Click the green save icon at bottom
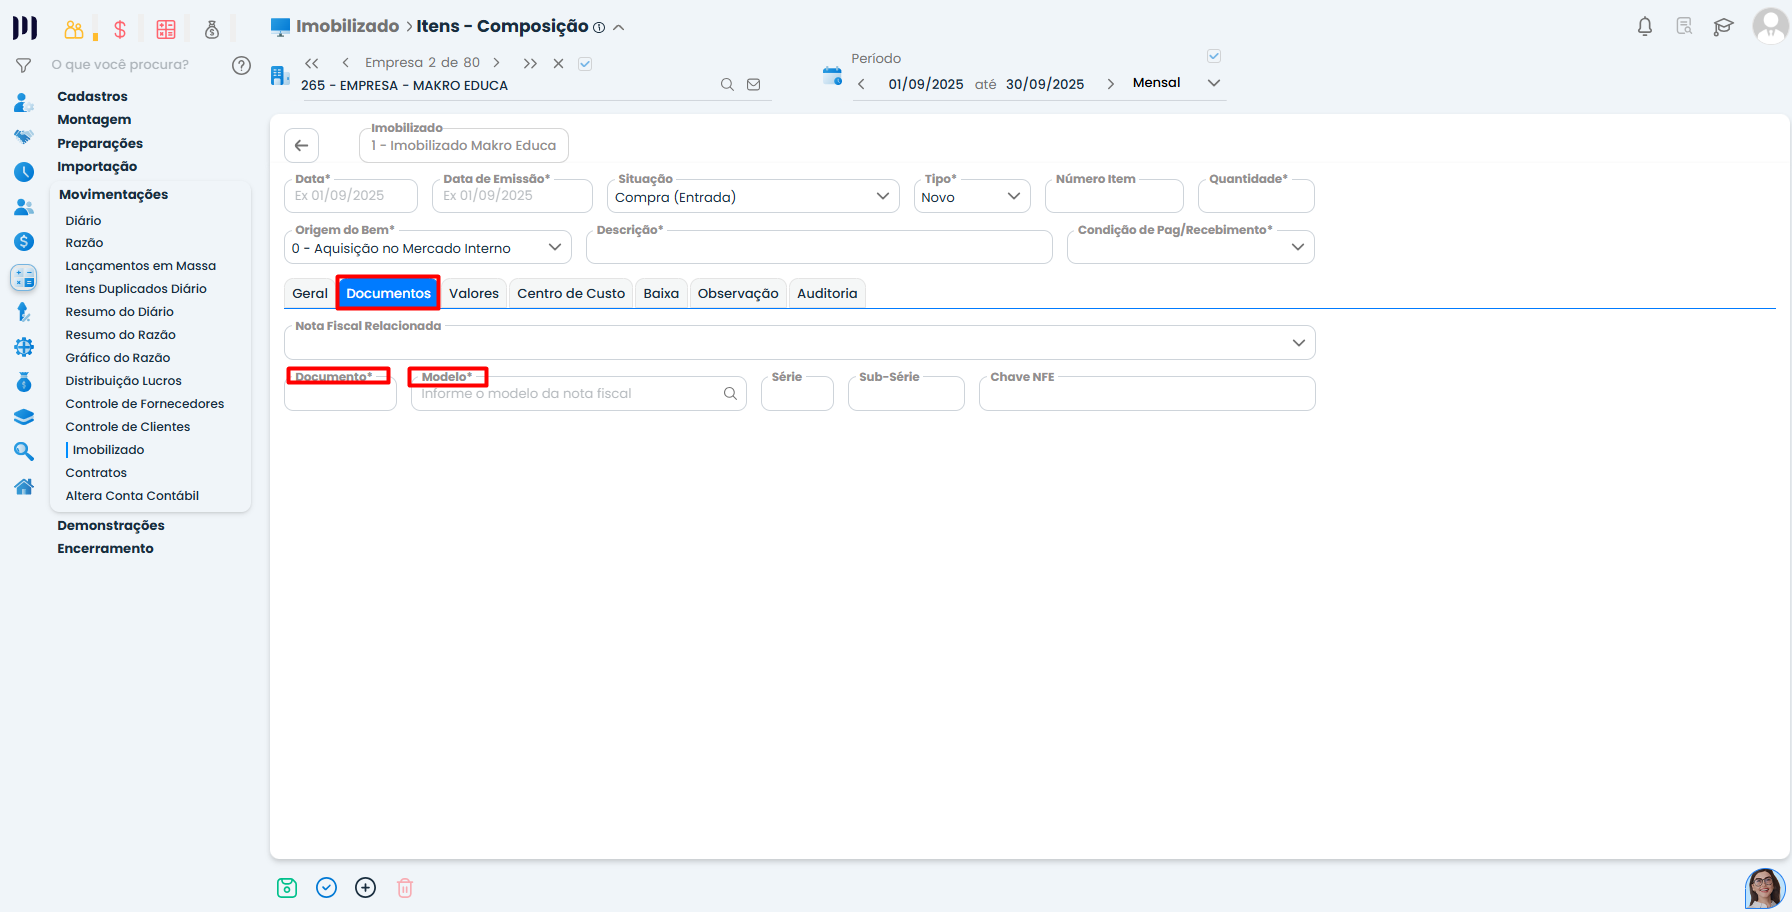Image resolution: width=1792 pixels, height=912 pixels. 287,888
